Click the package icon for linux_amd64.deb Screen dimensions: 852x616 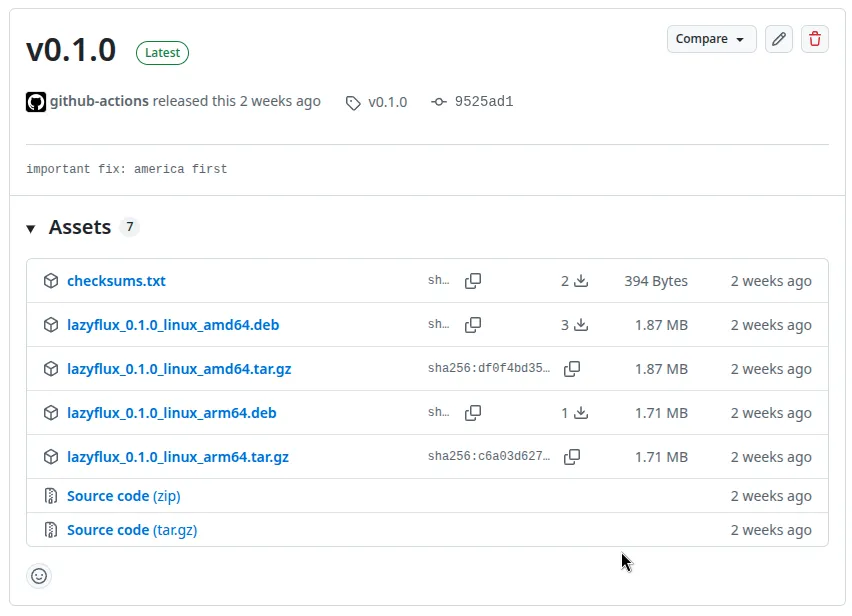[x=51, y=325]
